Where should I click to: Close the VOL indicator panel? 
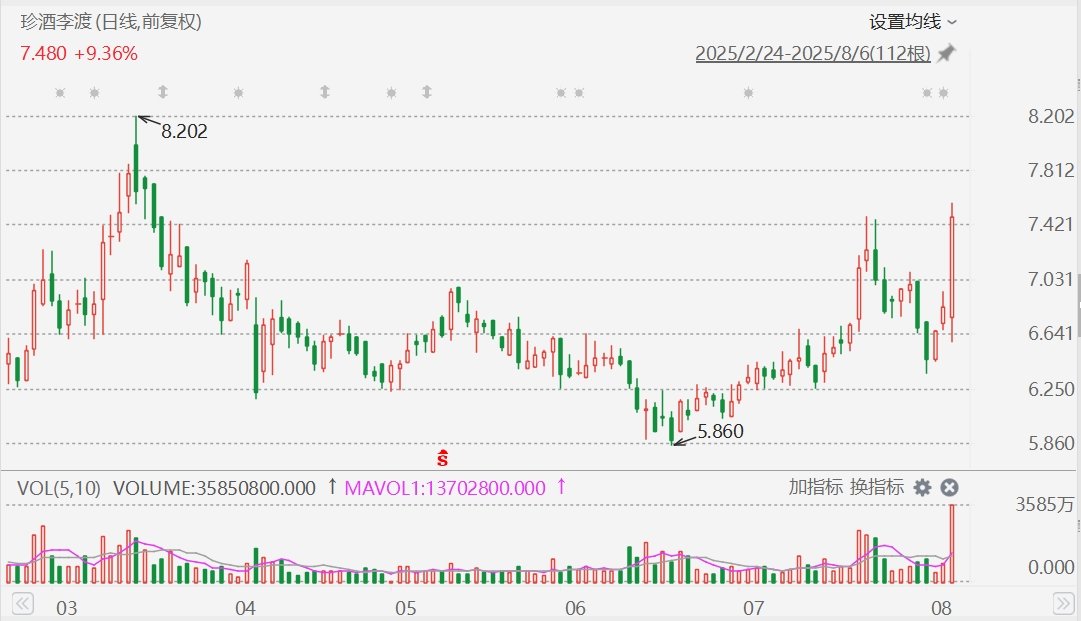pos(949,488)
